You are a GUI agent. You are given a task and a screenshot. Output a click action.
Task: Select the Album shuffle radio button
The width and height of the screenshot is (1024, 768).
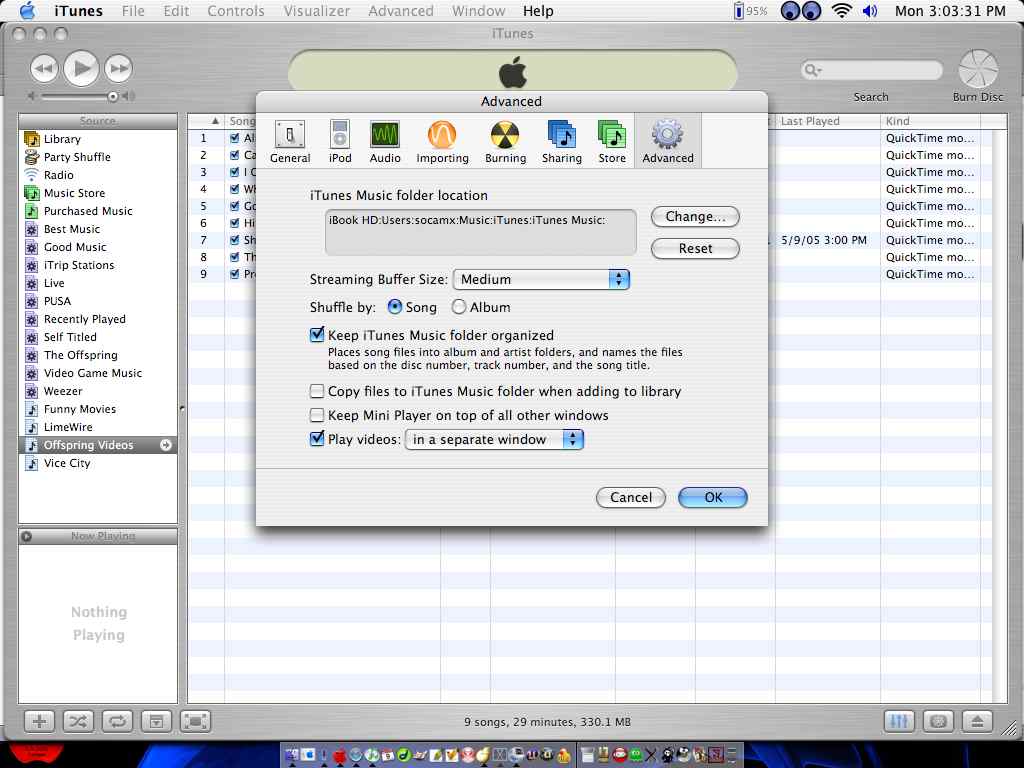coord(459,306)
